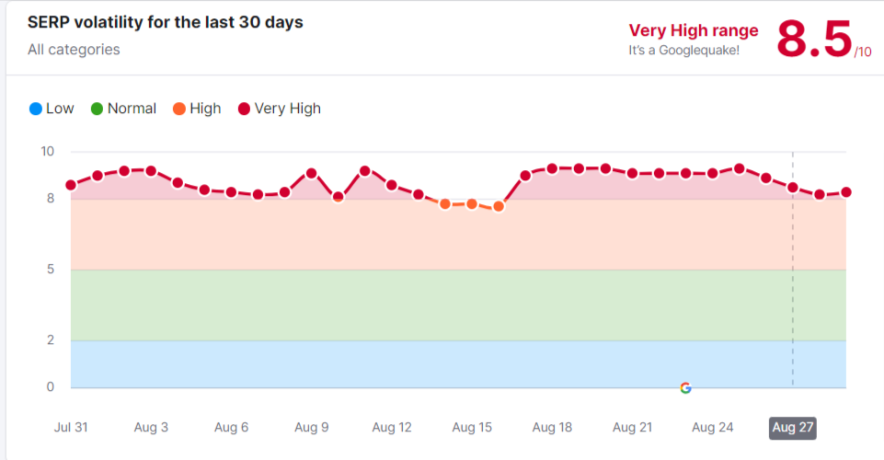
Task: Click the SERP volatility chart title
Action: (165, 22)
